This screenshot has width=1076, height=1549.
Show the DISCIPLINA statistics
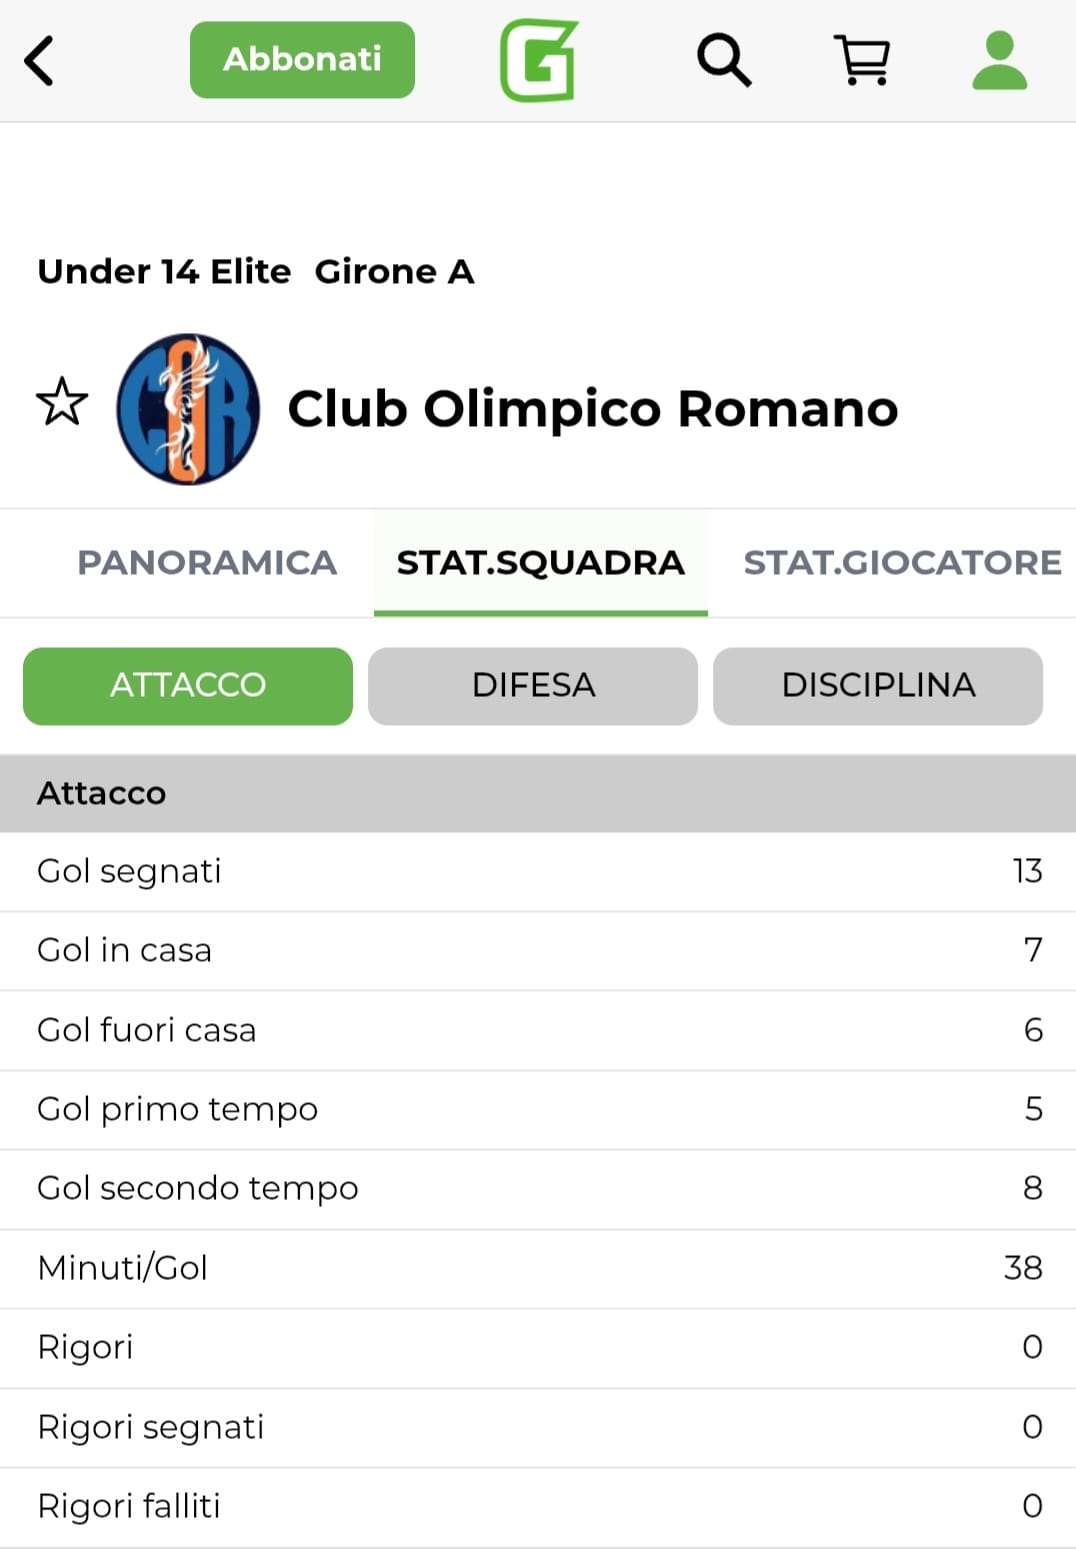(878, 685)
